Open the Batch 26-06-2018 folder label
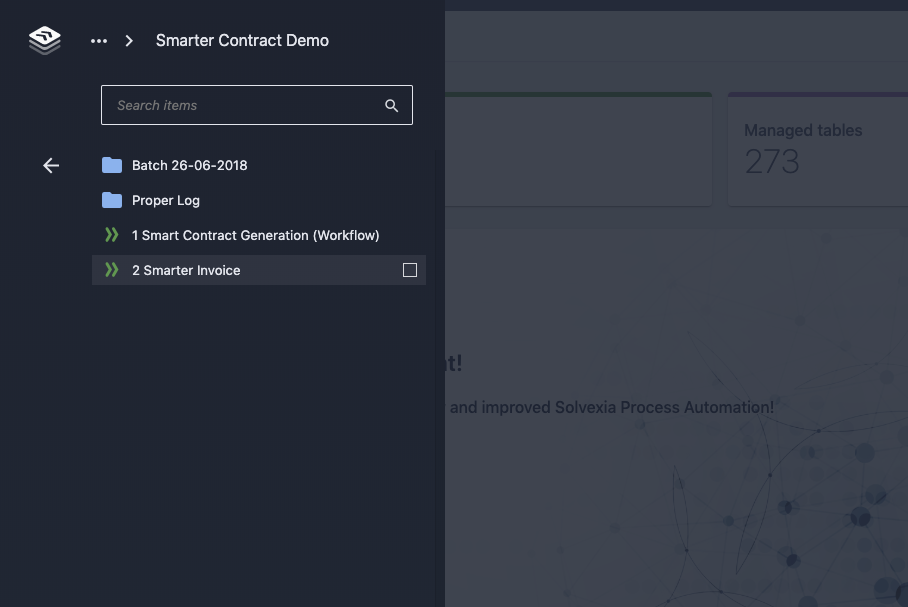908x607 pixels. 189,165
